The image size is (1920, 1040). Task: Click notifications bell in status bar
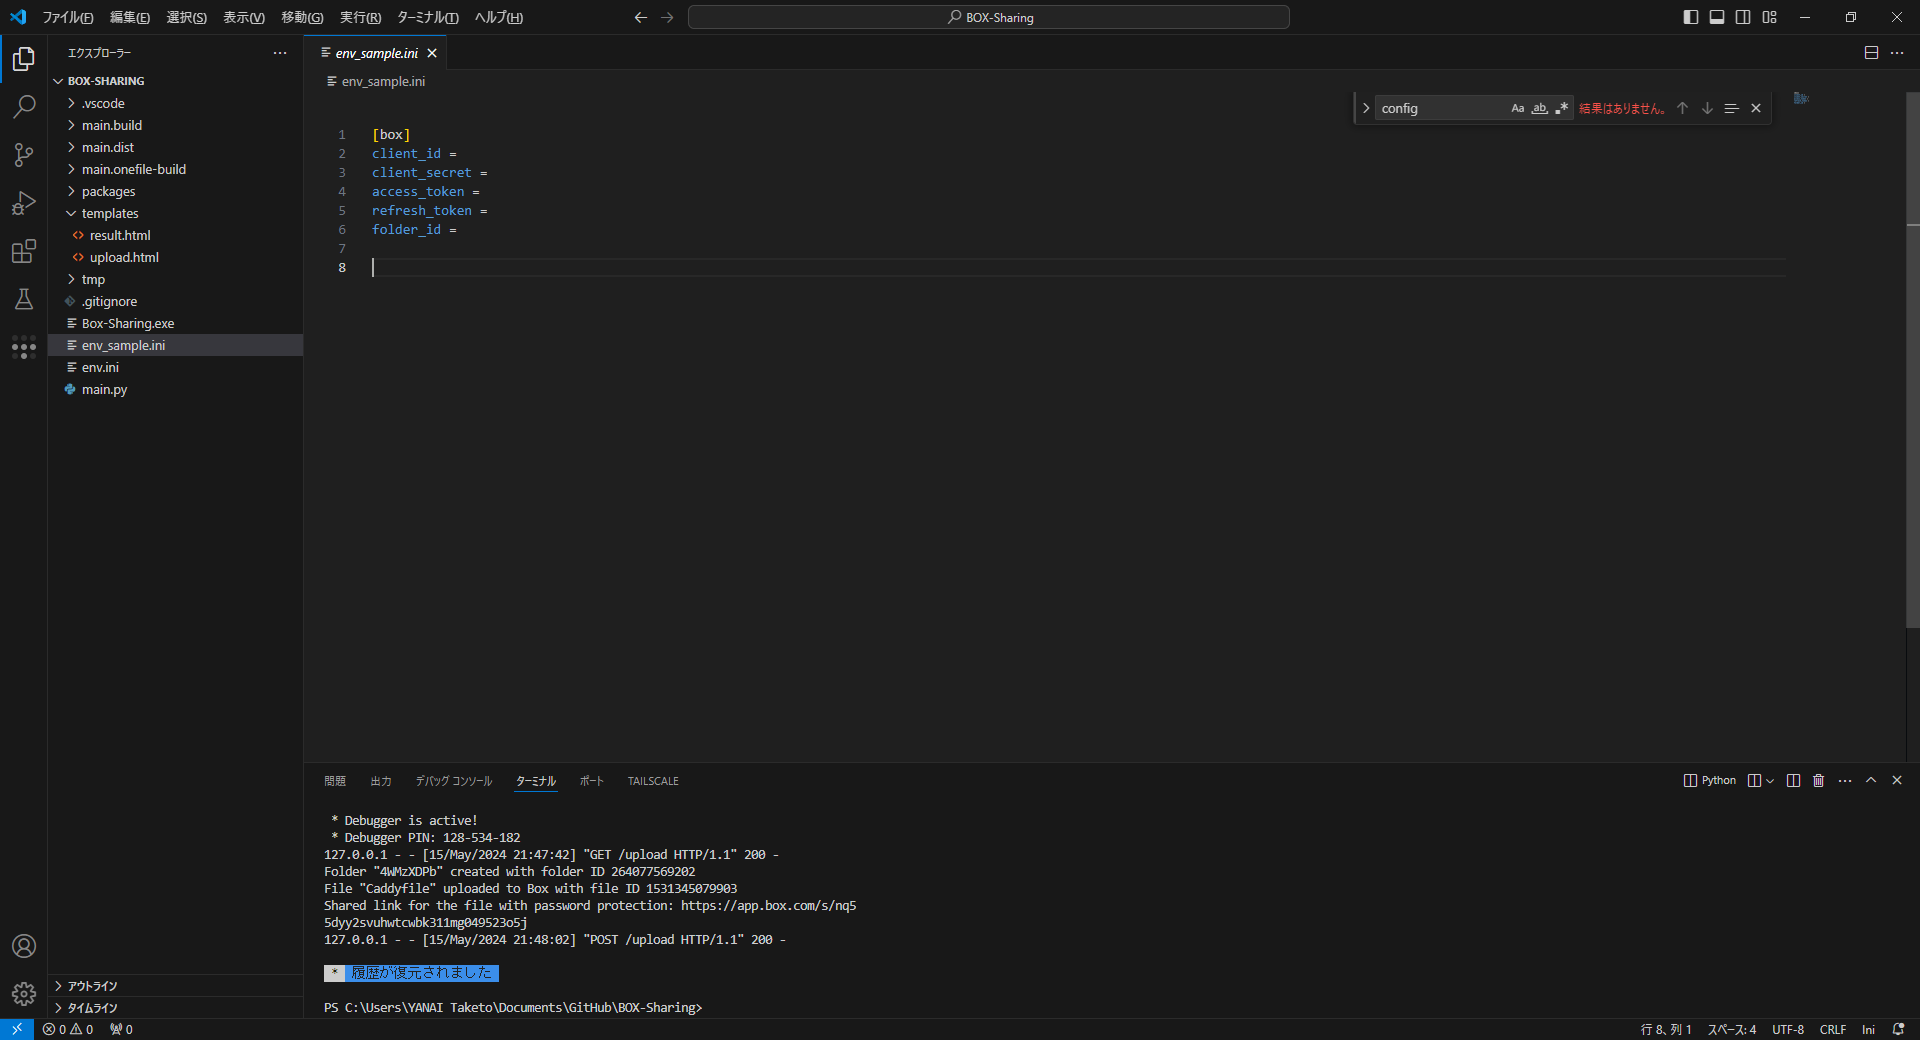click(1898, 1029)
